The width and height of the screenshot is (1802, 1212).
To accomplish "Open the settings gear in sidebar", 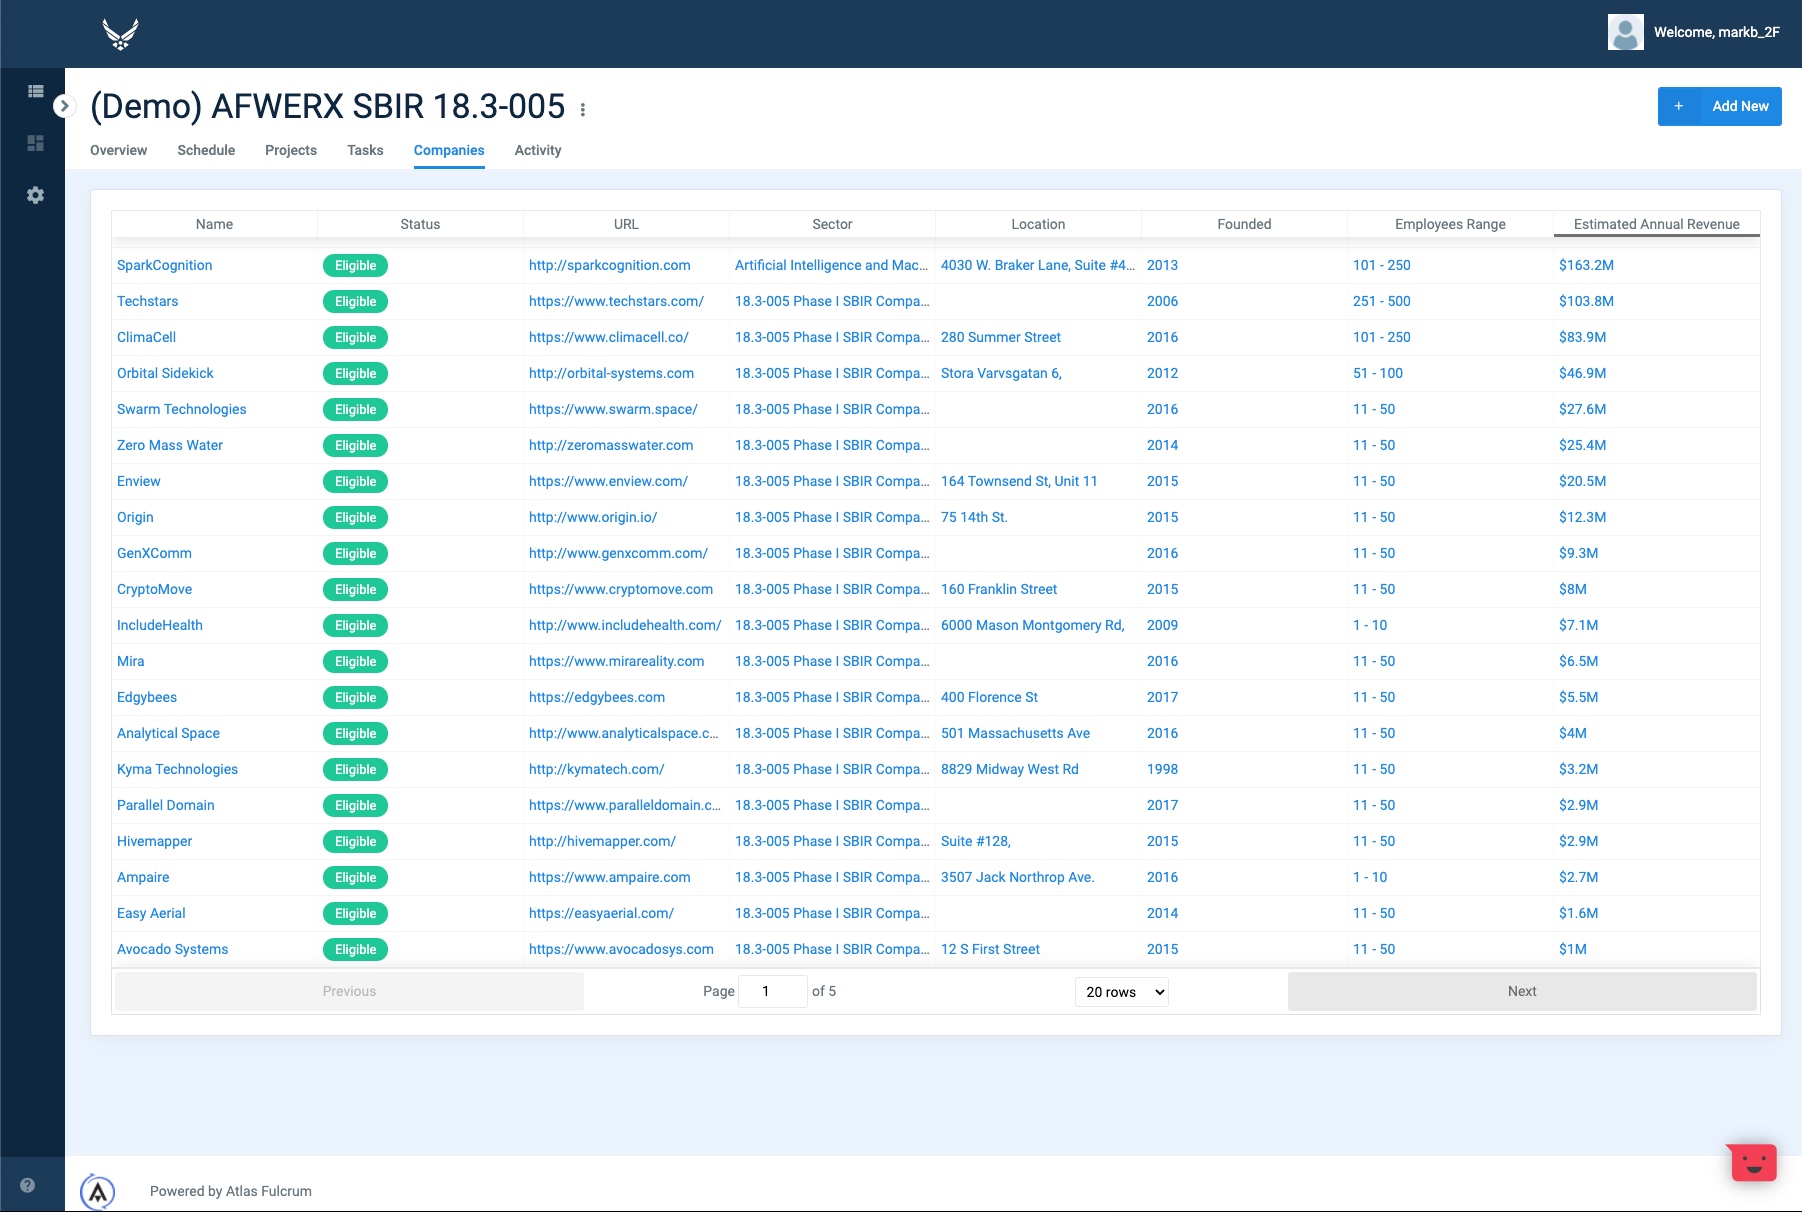I will click(x=36, y=195).
